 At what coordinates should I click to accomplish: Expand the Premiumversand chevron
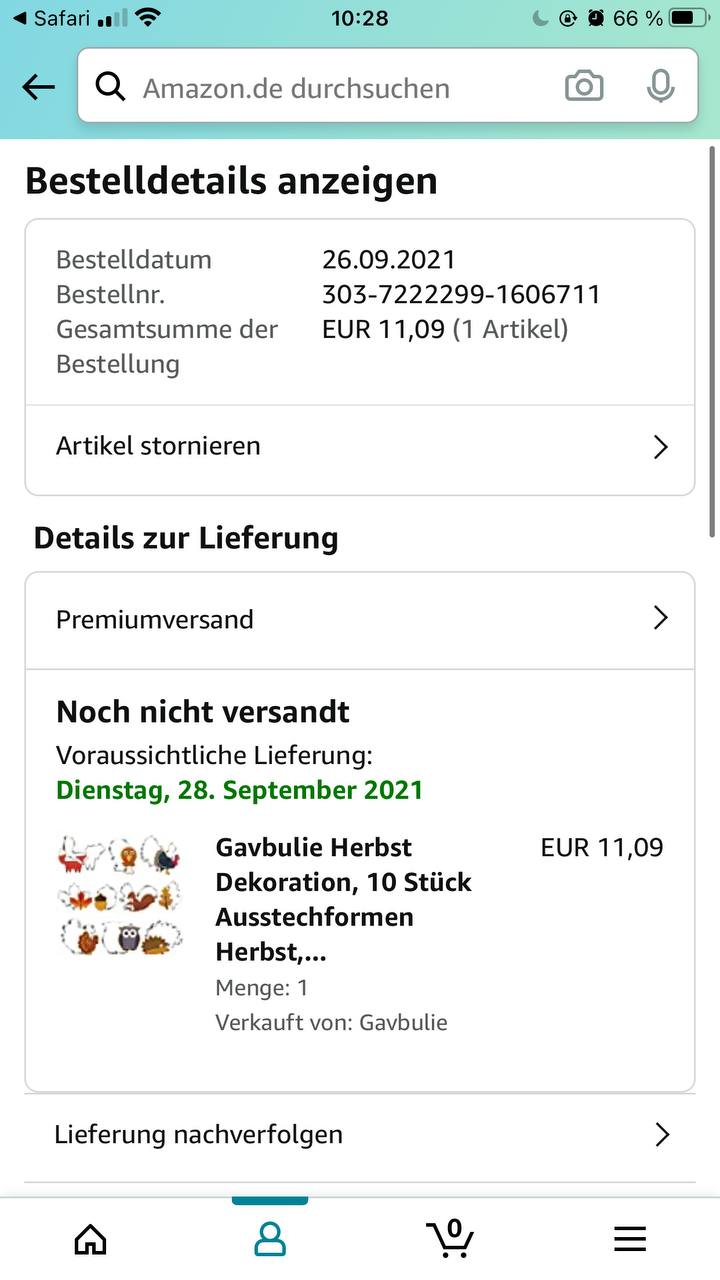click(660, 619)
